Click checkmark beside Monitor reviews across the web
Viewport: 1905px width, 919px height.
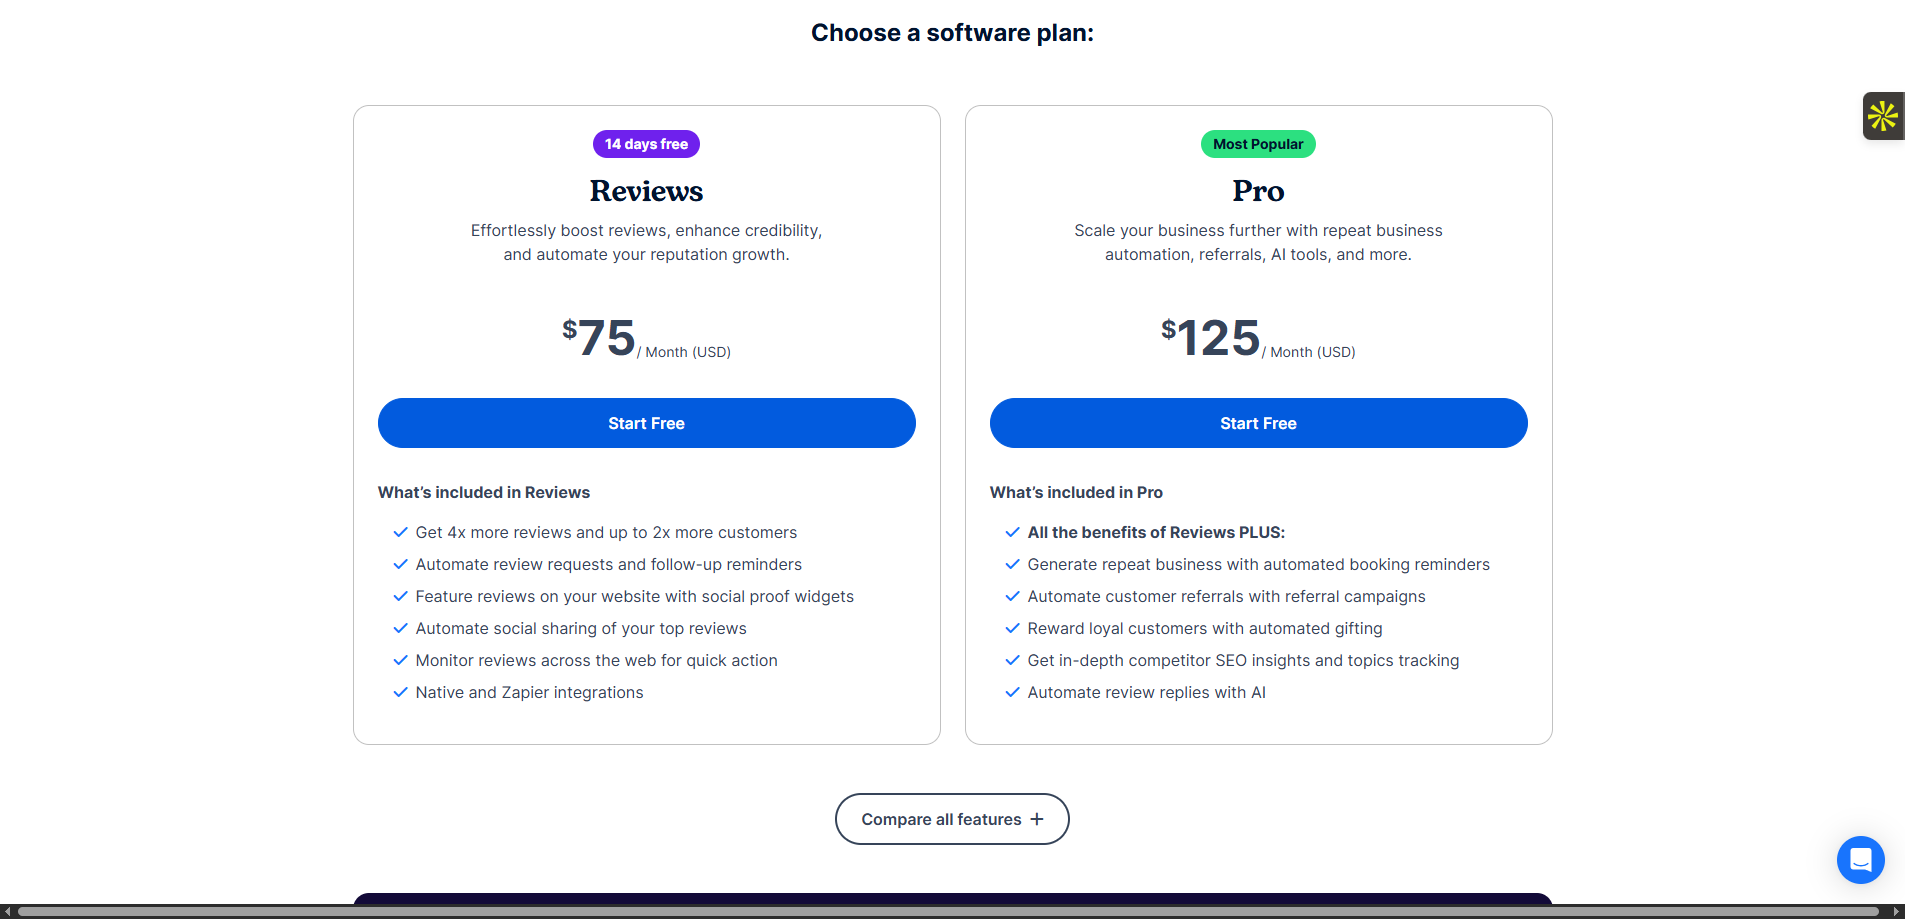(400, 660)
